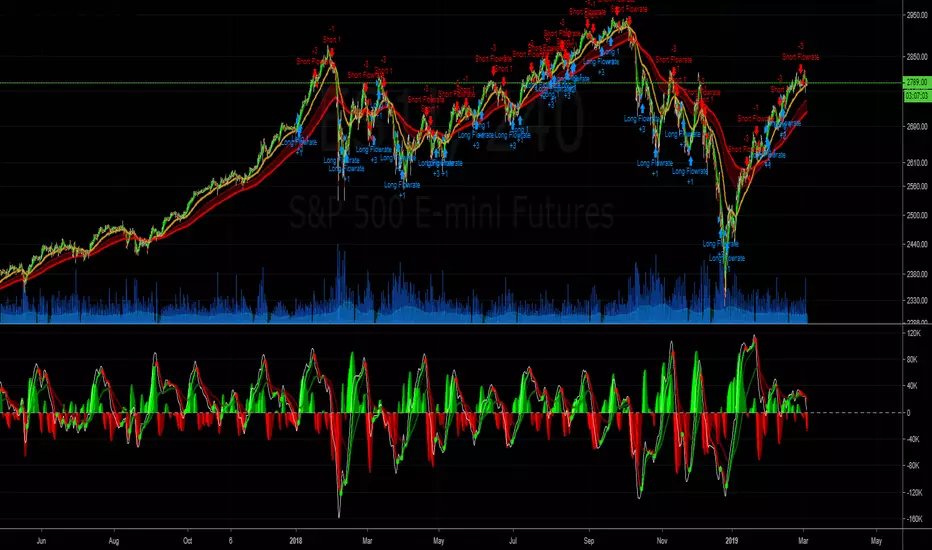Click the -120K indicator scale label
Viewport: 932px width, 550px height.
(914, 492)
